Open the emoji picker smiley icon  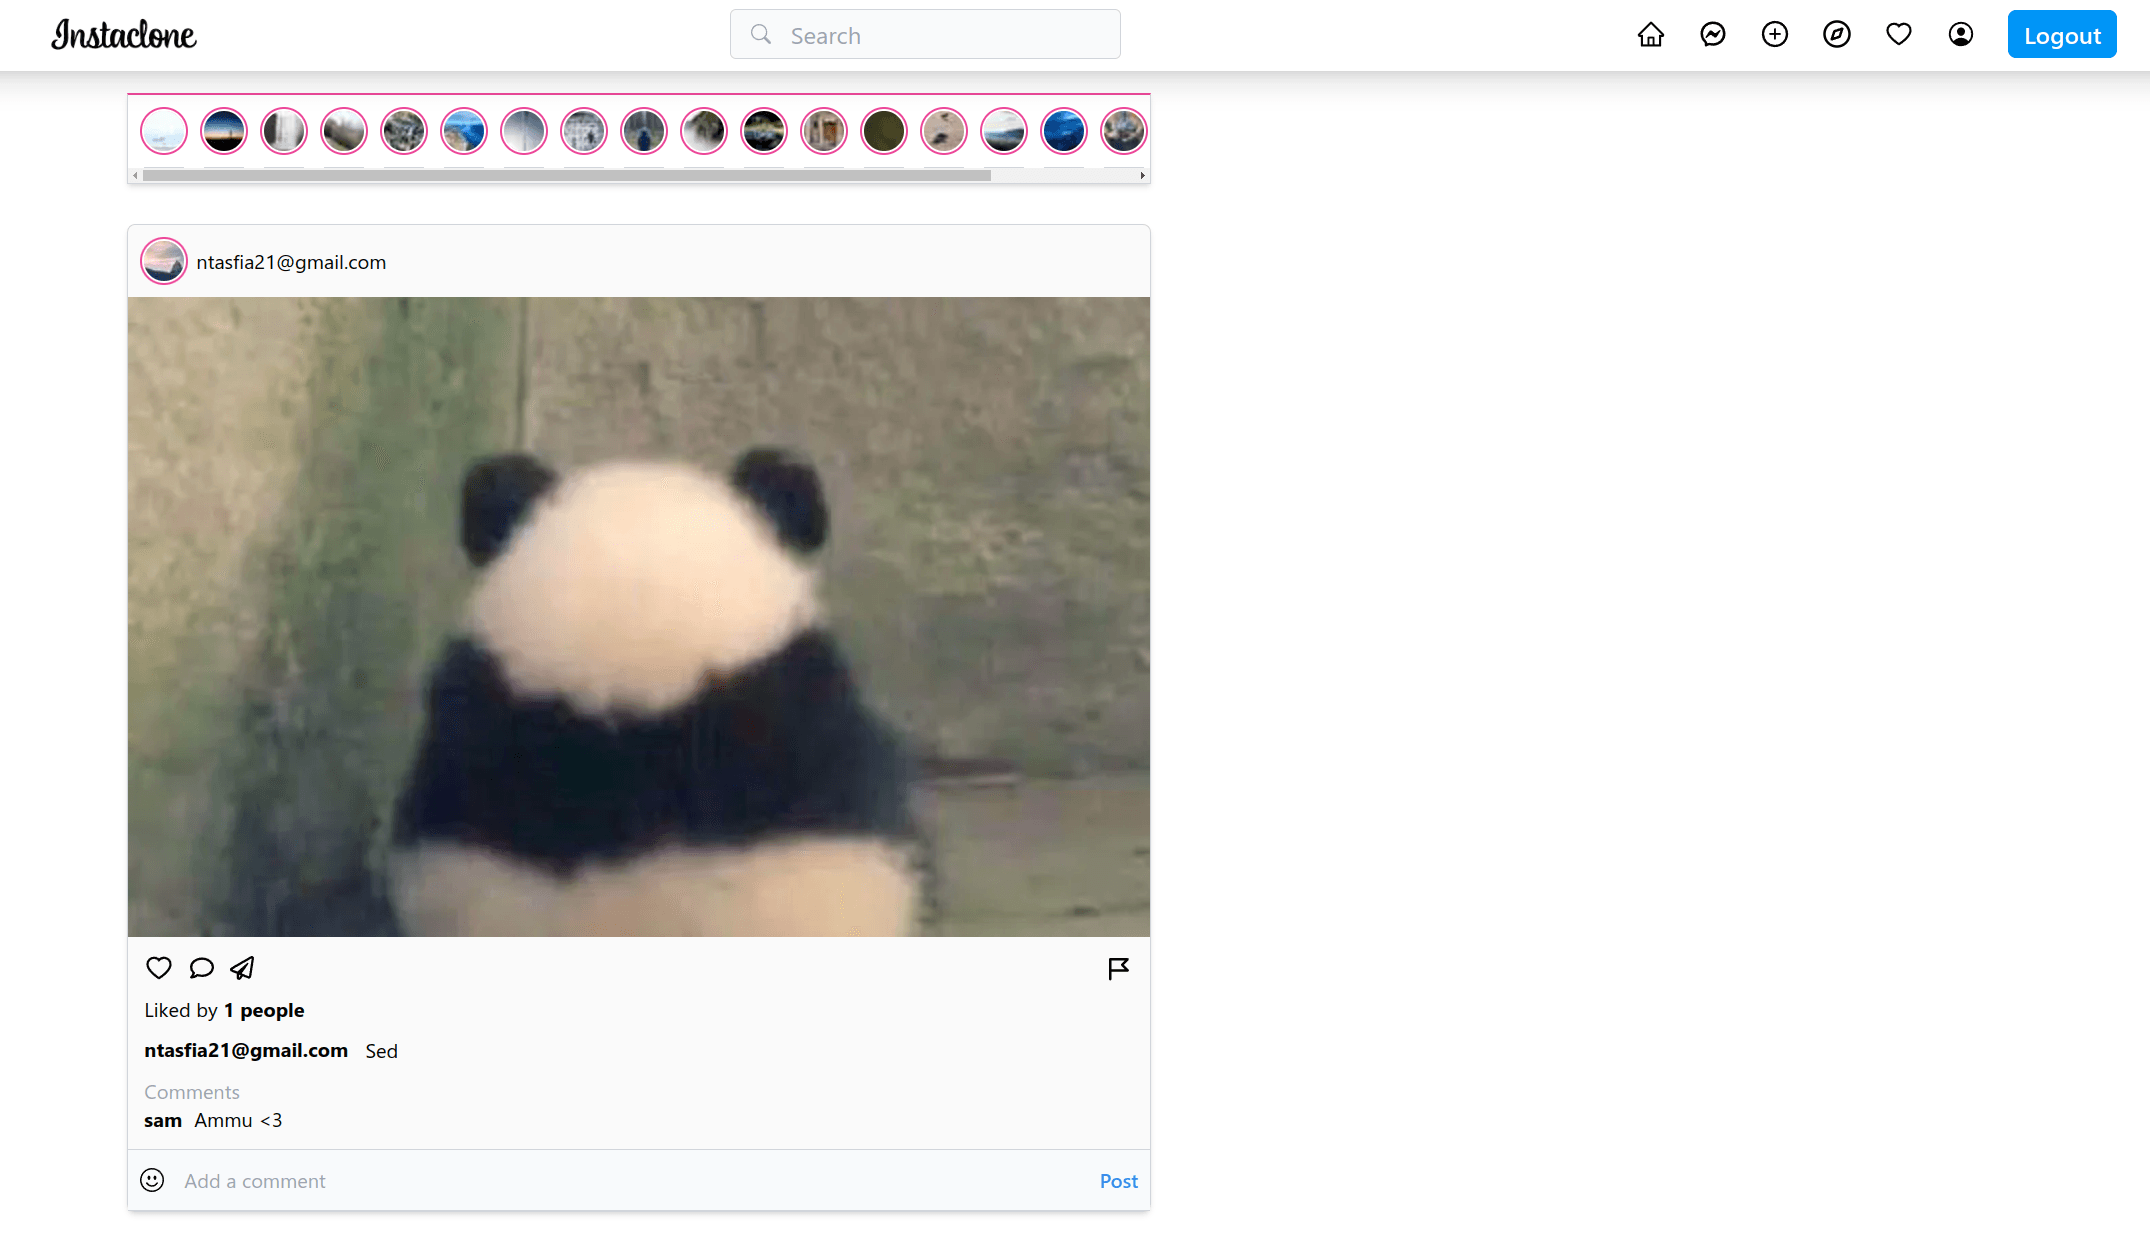pos(152,1180)
